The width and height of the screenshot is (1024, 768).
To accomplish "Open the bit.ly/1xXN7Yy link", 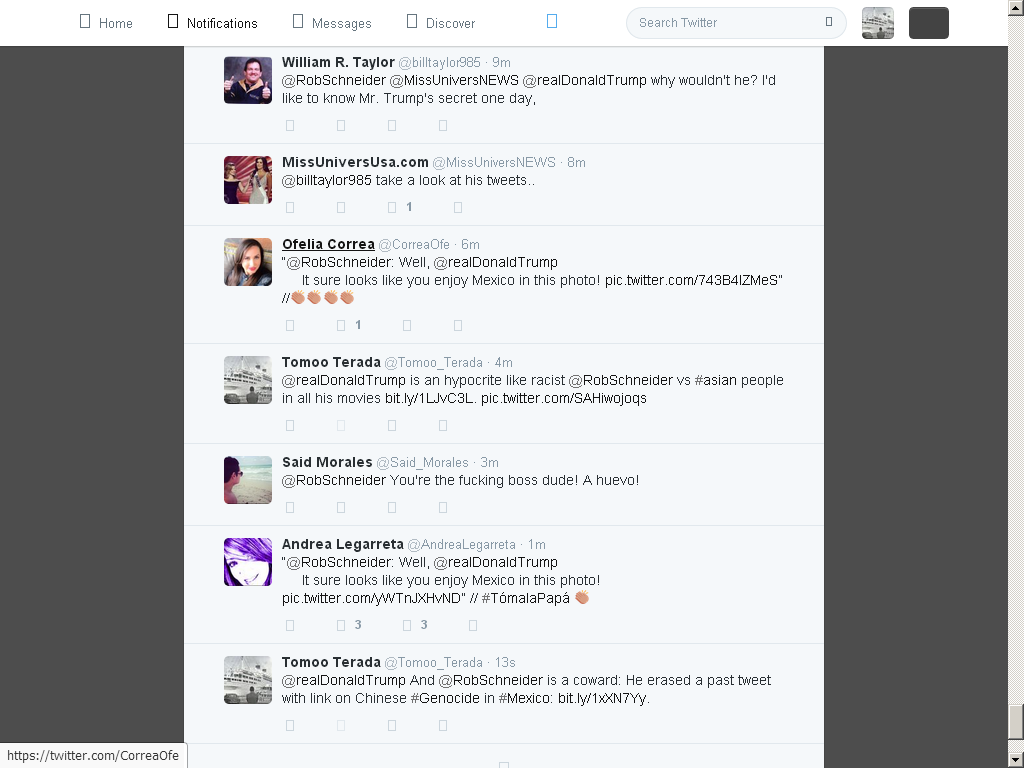I will coord(603,698).
